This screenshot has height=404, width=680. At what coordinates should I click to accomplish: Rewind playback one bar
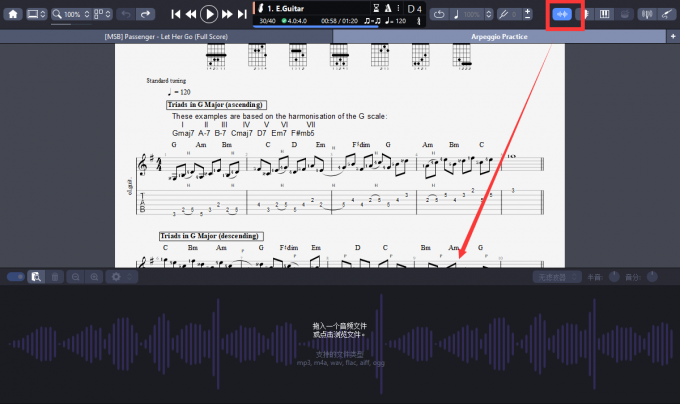[191, 14]
